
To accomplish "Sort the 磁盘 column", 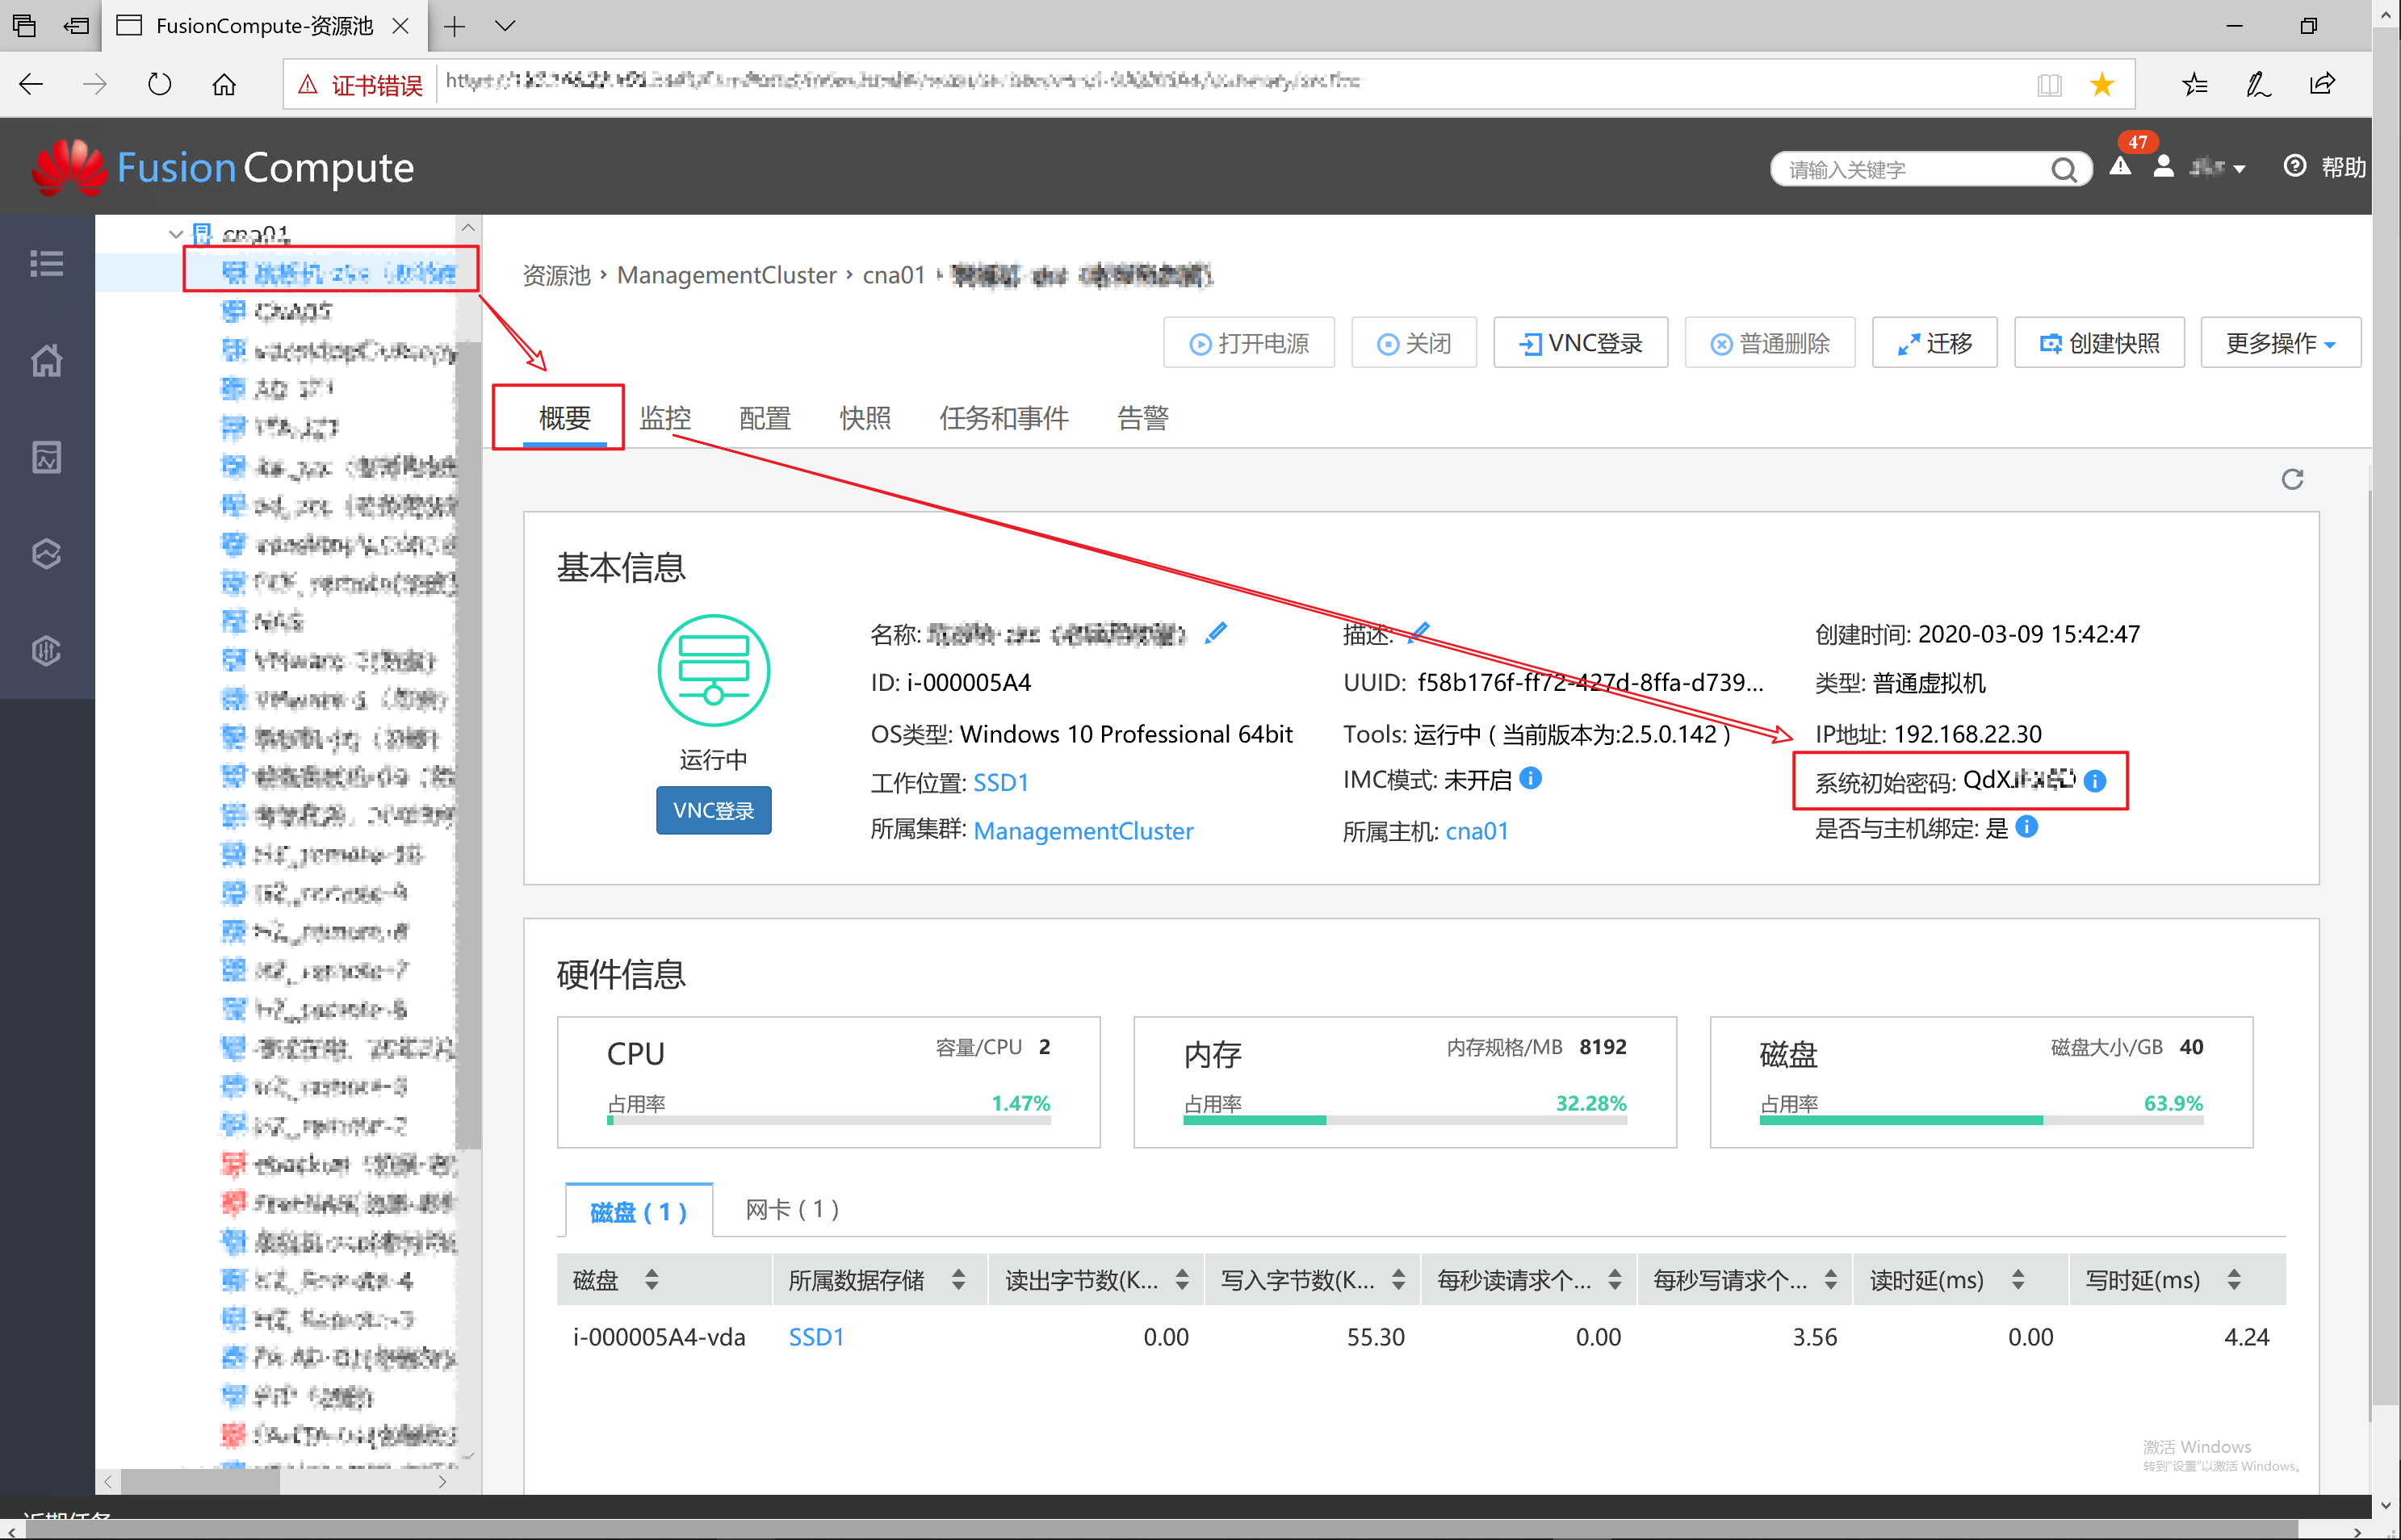I will 651,1280.
